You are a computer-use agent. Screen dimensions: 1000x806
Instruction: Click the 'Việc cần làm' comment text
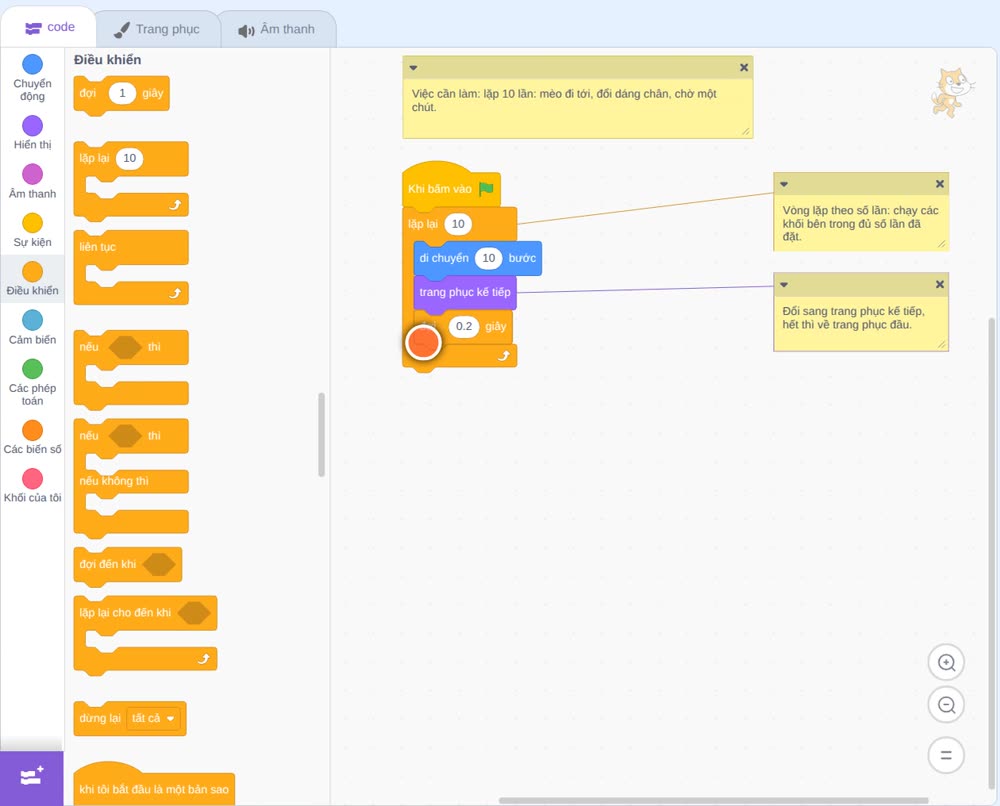click(564, 101)
